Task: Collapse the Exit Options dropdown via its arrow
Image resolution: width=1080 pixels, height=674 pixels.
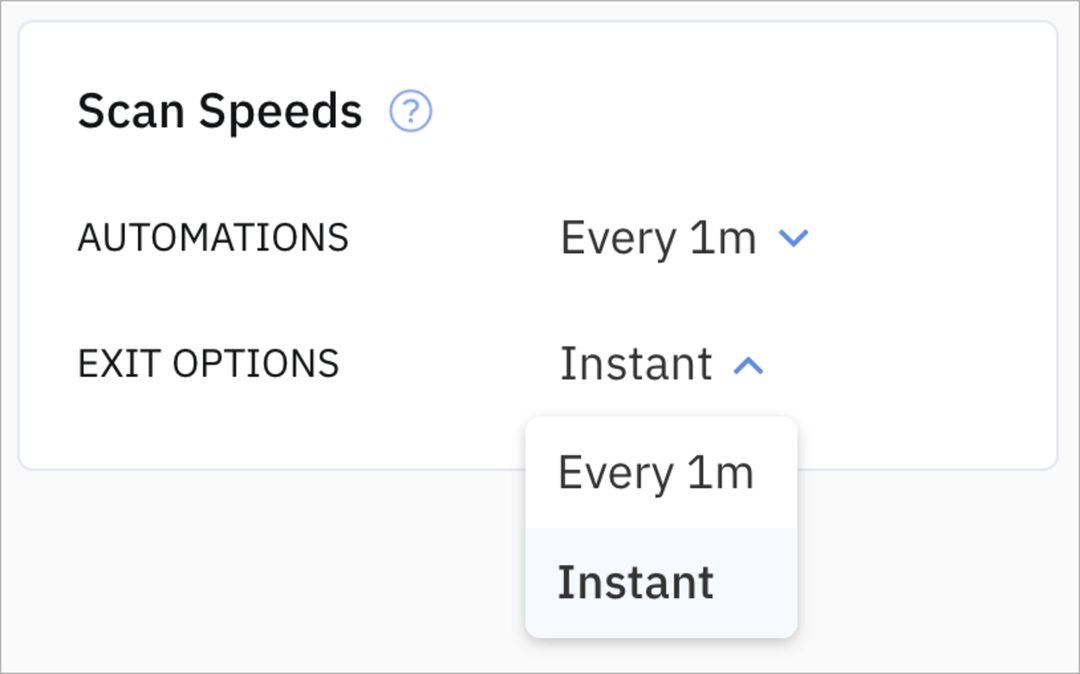Action: click(748, 366)
